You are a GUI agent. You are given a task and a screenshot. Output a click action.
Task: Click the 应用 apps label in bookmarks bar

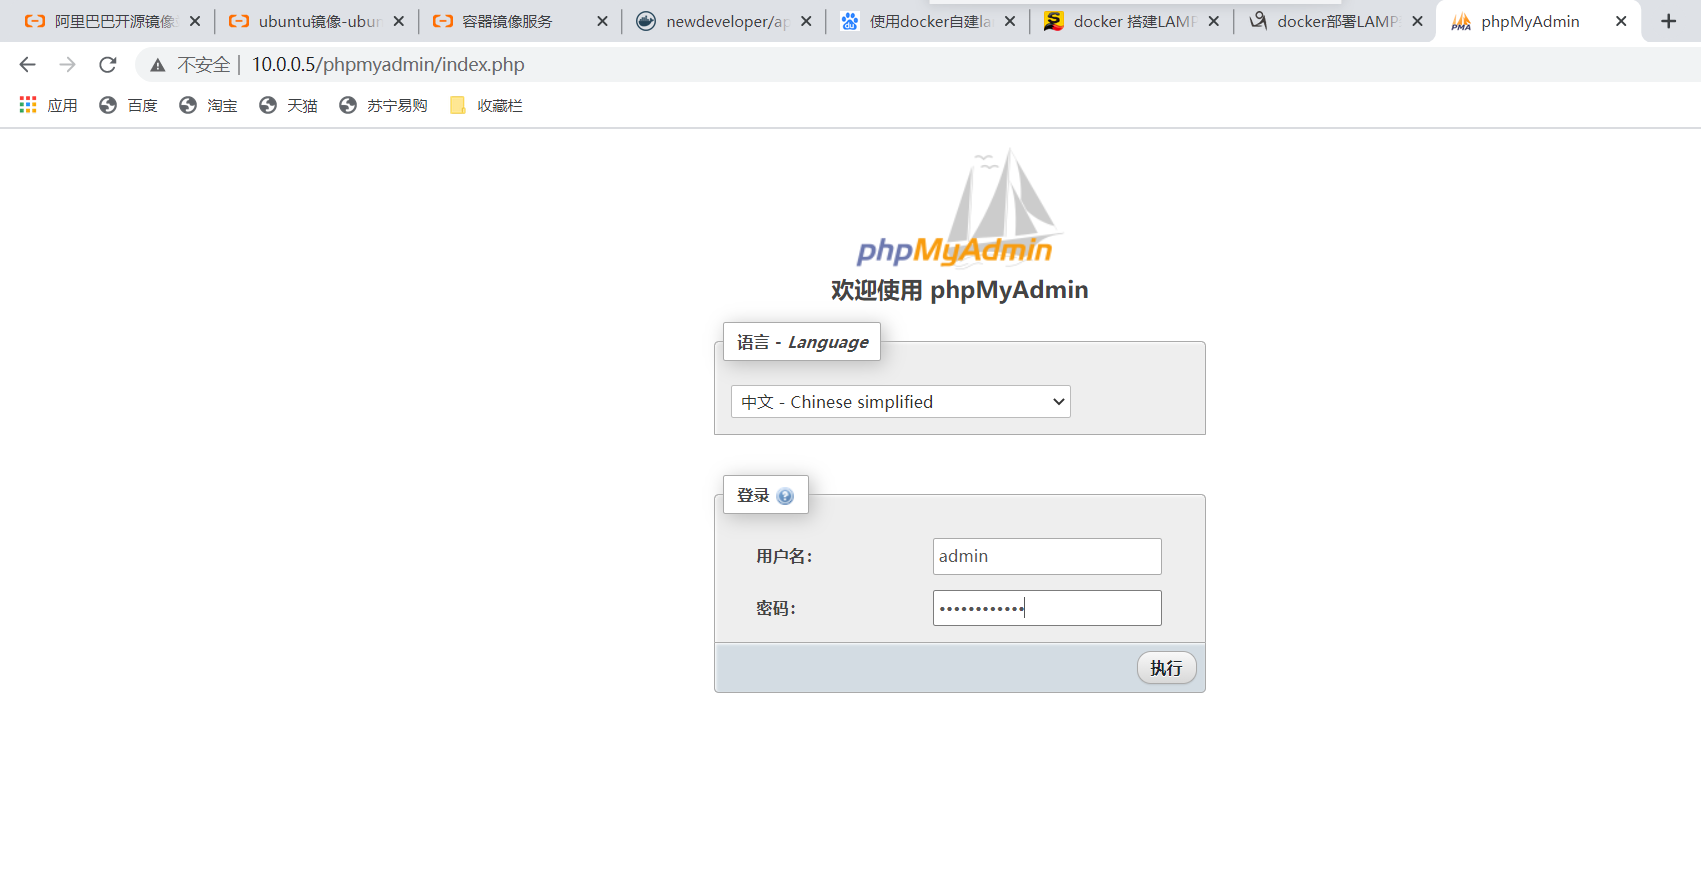pyautogui.click(x=62, y=105)
